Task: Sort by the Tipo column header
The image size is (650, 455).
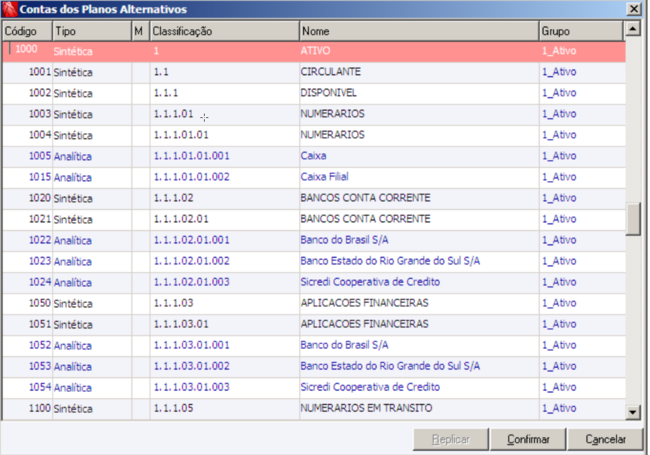Action: tap(92, 31)
